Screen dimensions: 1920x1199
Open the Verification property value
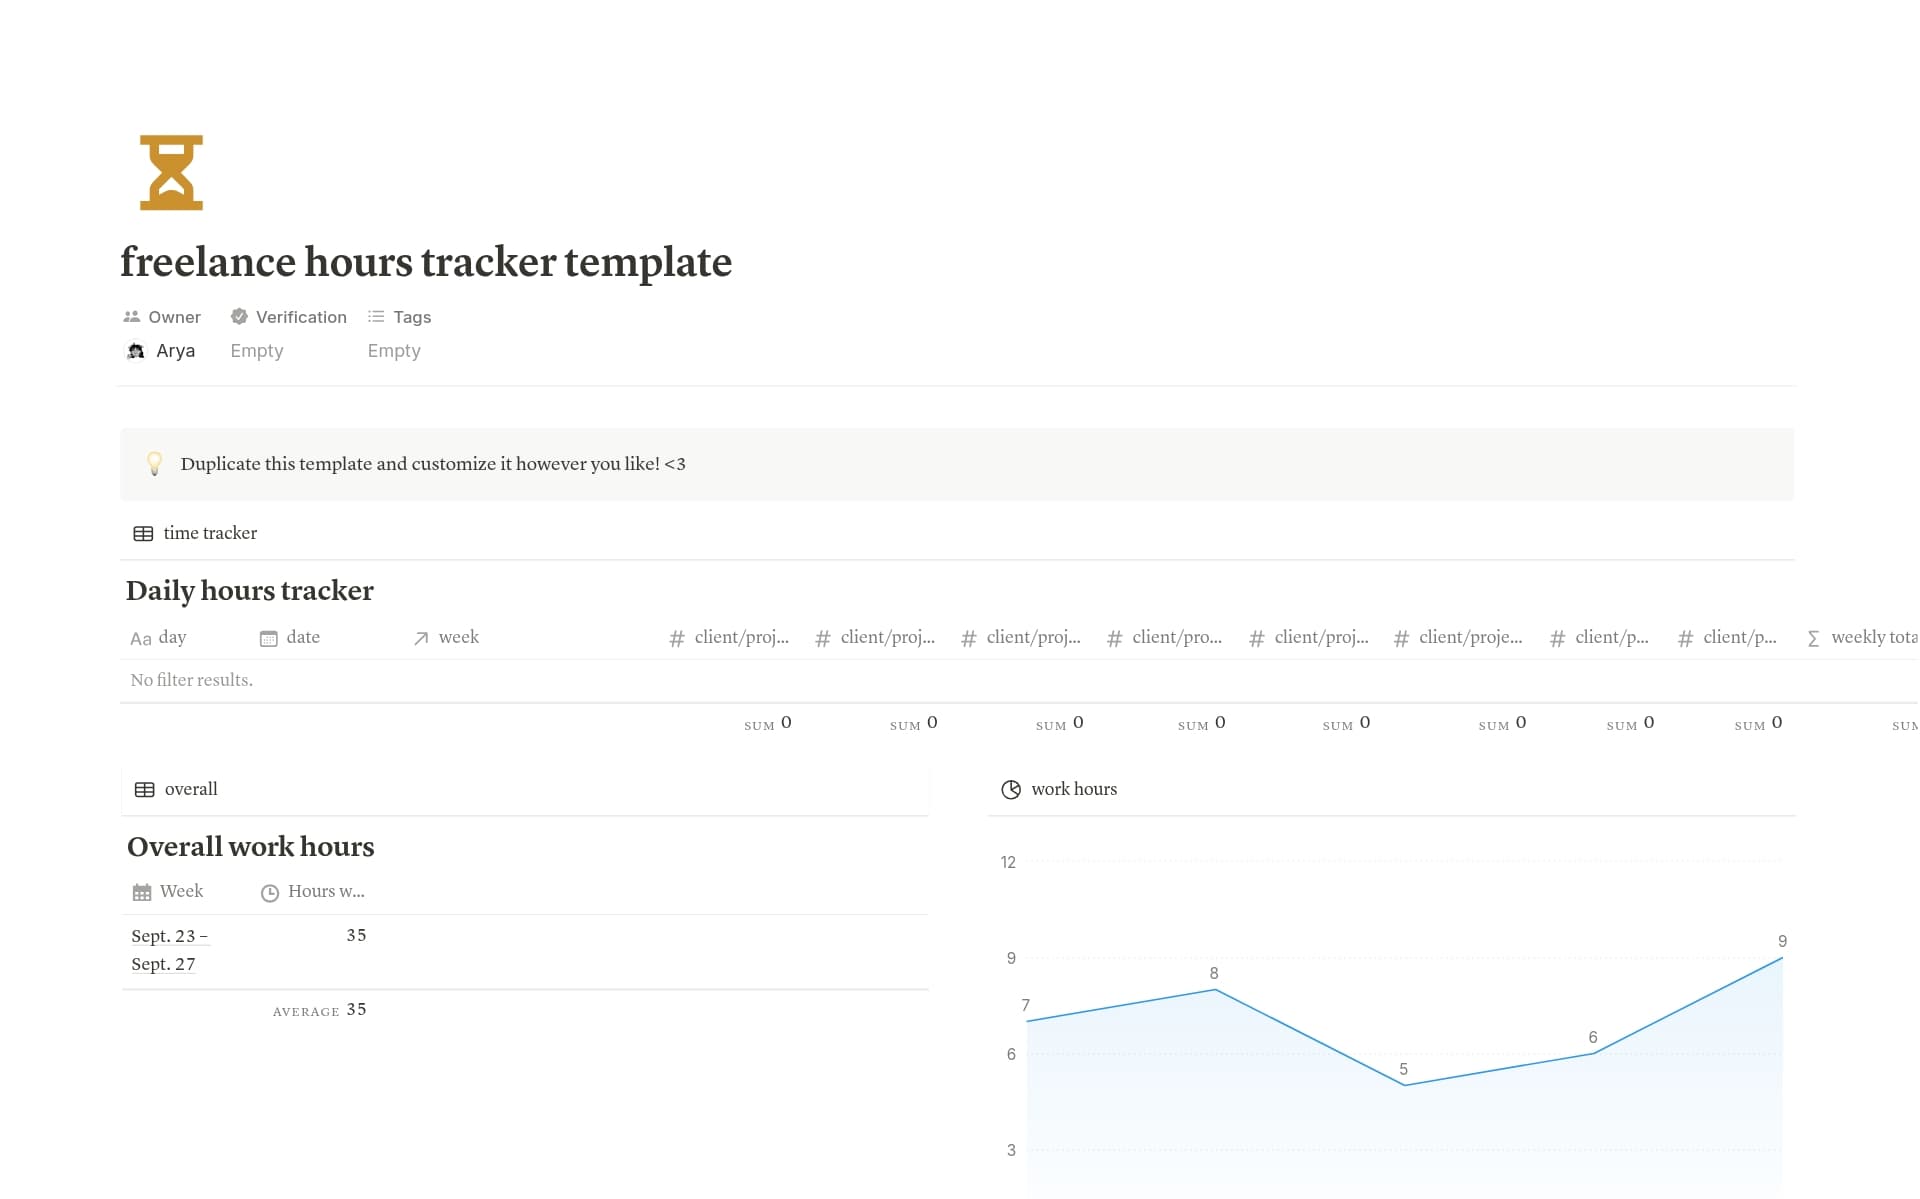(256, 350)
